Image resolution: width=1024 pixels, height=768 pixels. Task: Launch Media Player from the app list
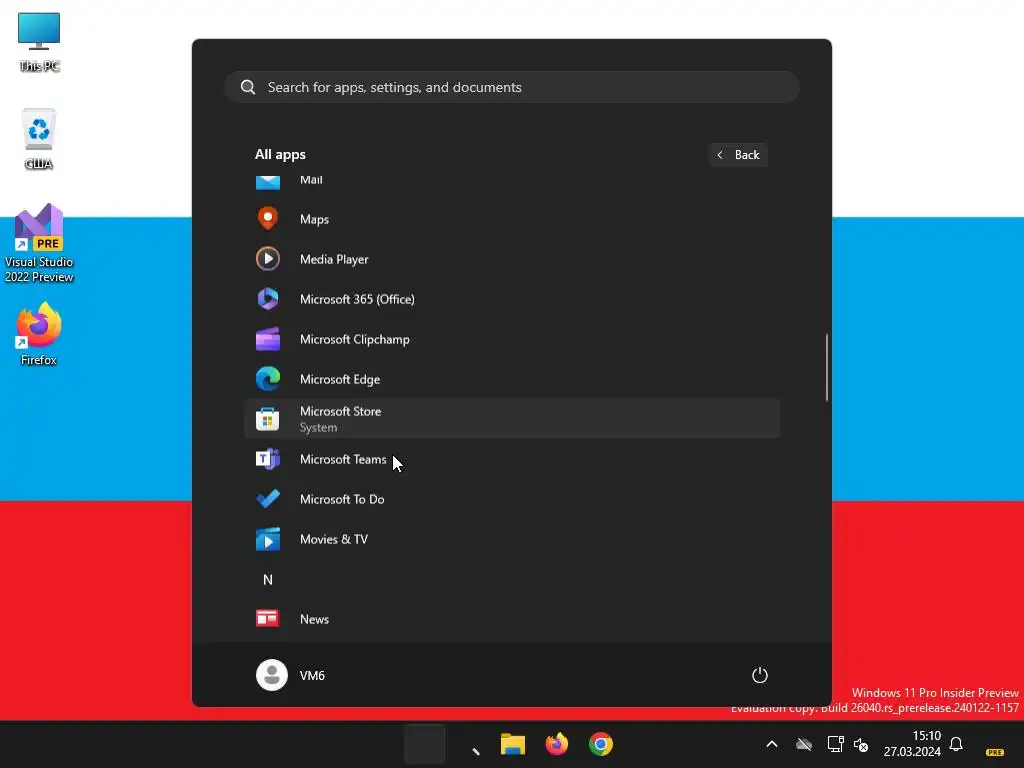[x=511, y=259]
